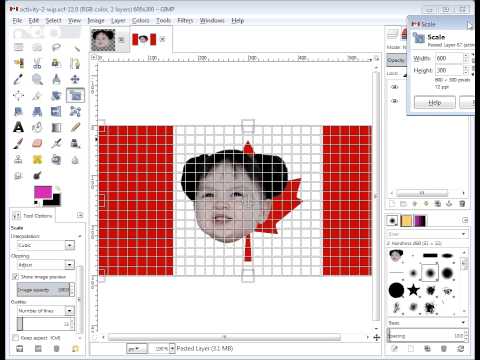Toggle visibility eye of top layer
Image resolution: width=480 pixels, height=360 pixels.
pyautogui.click(x=395, y=87)
